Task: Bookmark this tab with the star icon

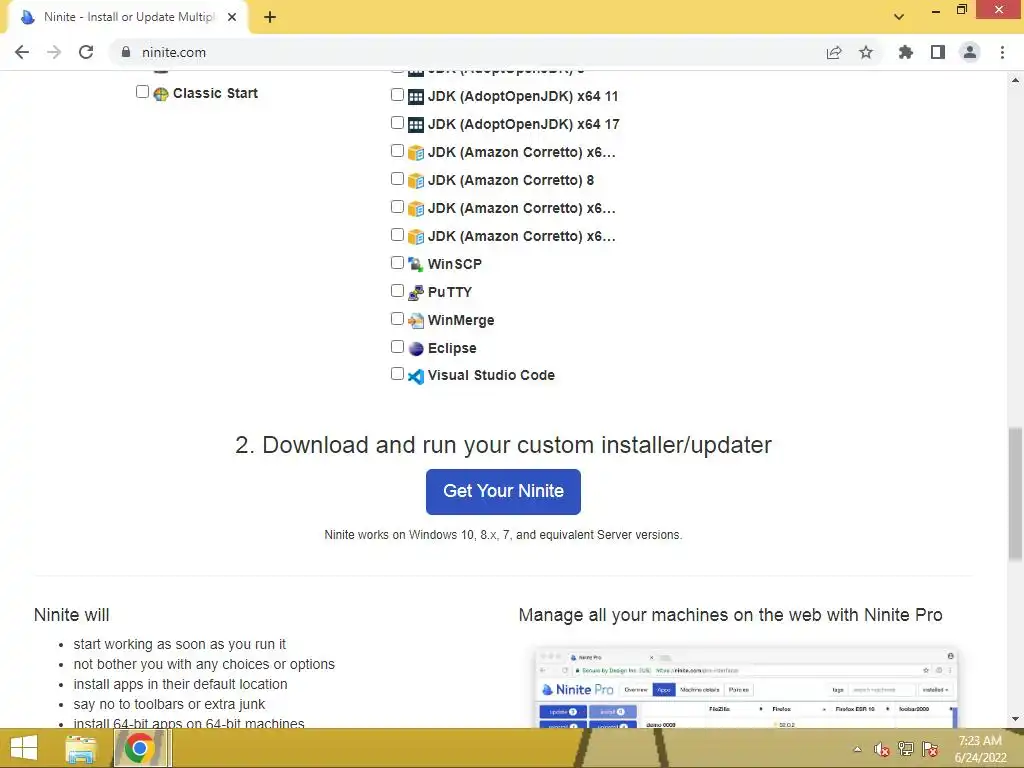Action: coord(866,52)
